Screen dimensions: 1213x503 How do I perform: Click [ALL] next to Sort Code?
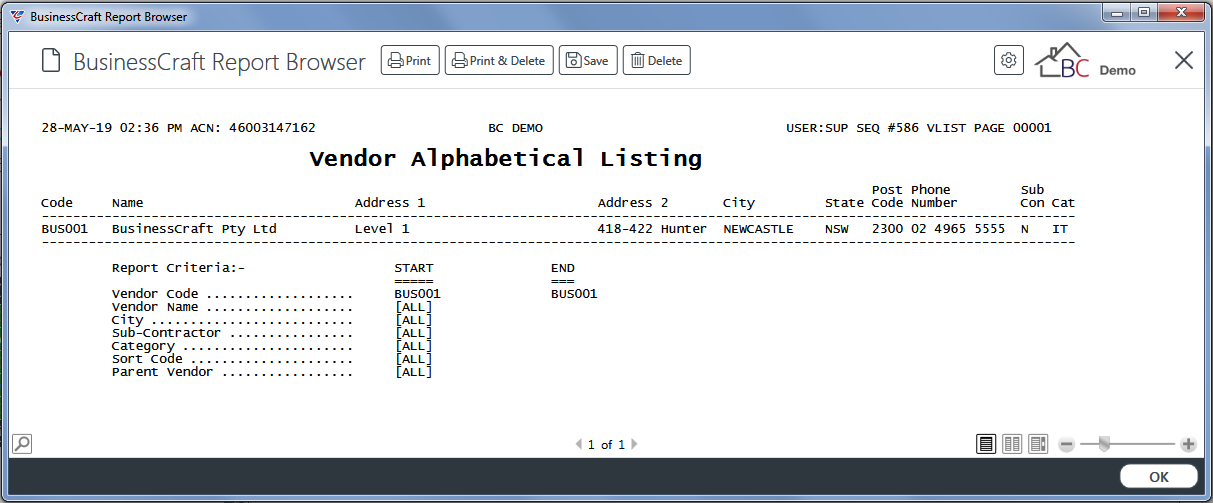point(414,359)
